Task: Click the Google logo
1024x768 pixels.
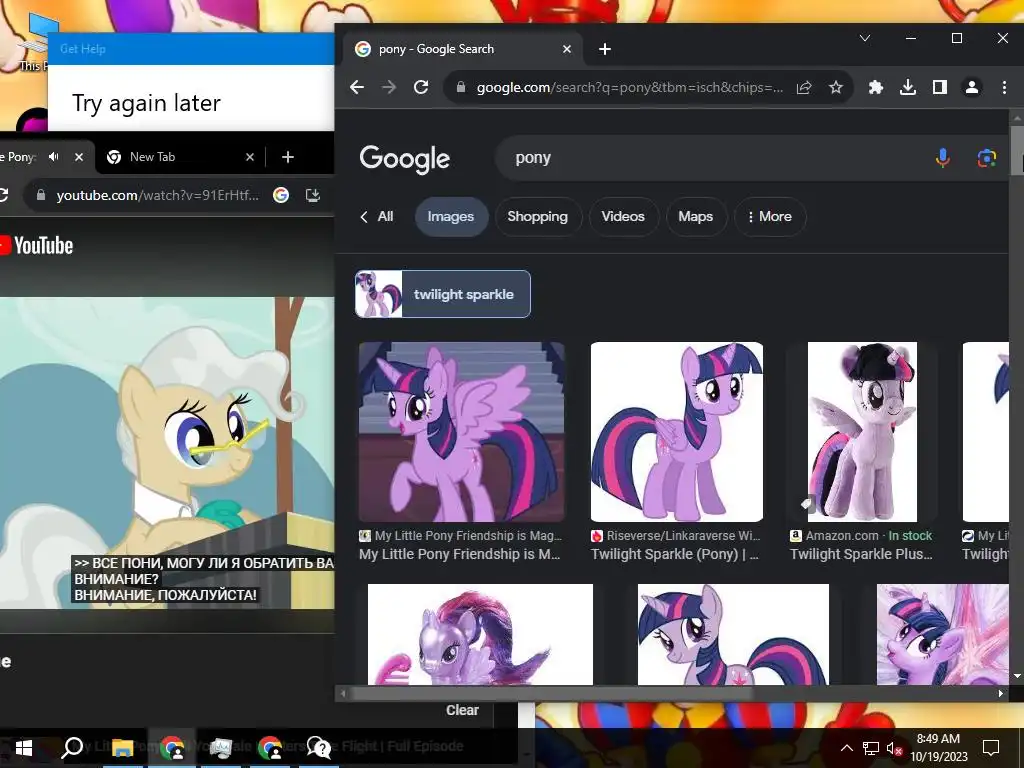Action: coord(404,158)
